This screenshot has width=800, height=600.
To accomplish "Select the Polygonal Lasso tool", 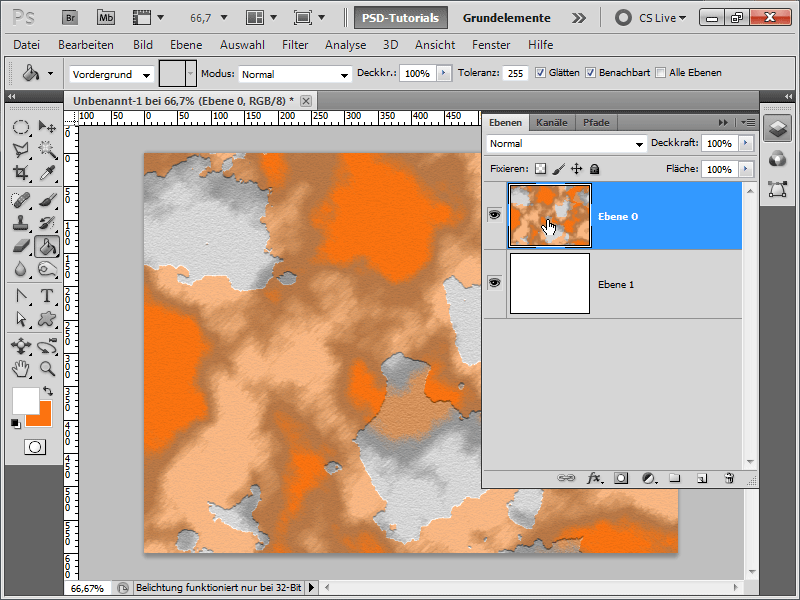I will [x=20, y=149].
